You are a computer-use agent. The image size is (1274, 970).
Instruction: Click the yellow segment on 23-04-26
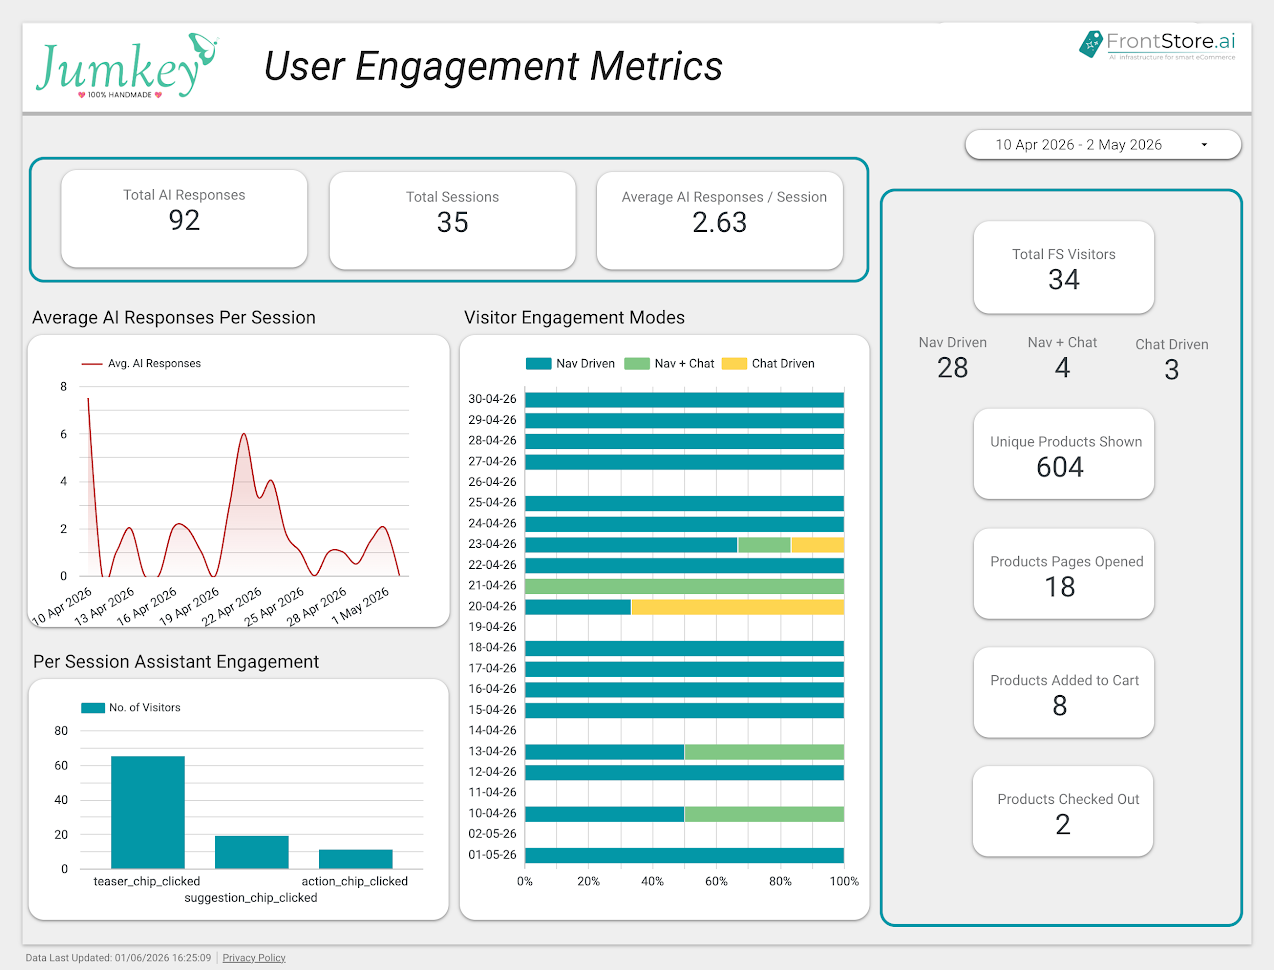(x=817, y=545)
